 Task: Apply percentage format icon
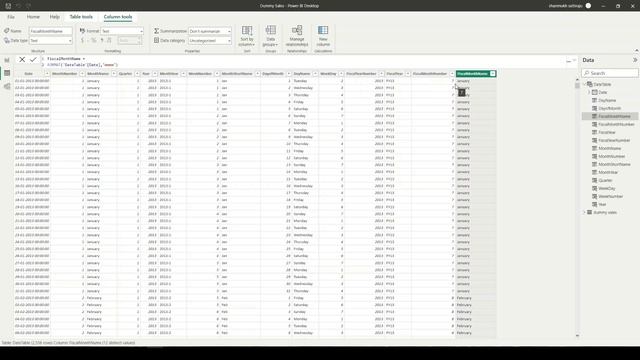[93, 40]
